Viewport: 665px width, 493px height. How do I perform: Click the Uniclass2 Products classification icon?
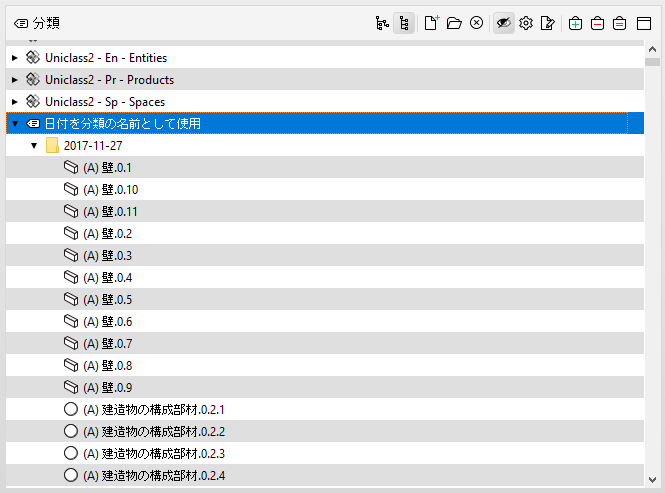click(33, 79)
